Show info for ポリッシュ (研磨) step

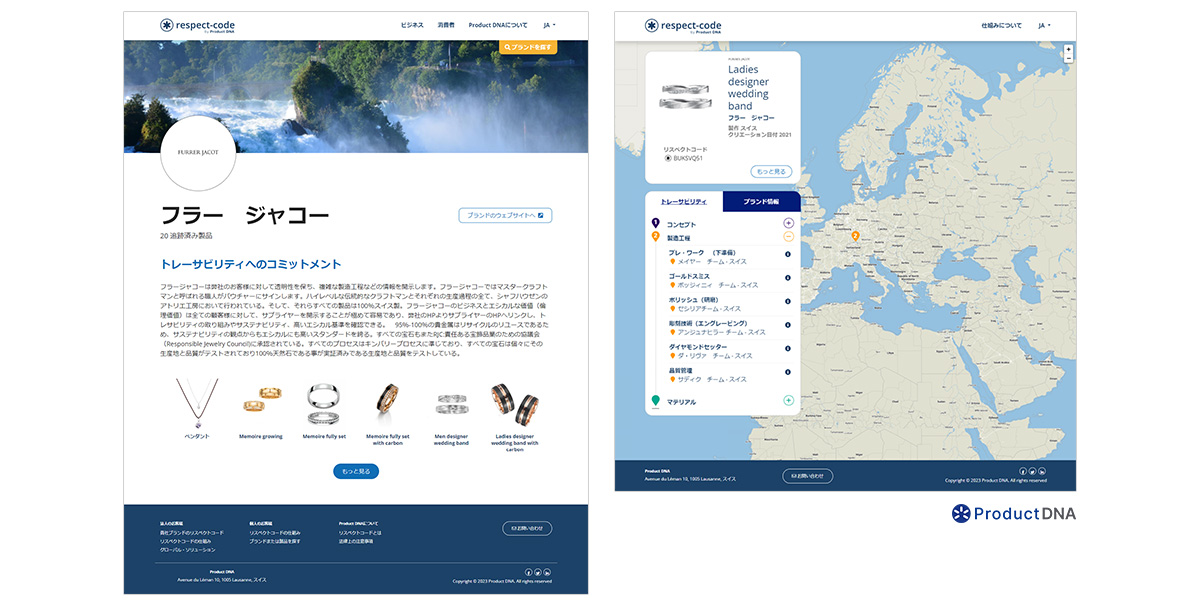[788, 302]
